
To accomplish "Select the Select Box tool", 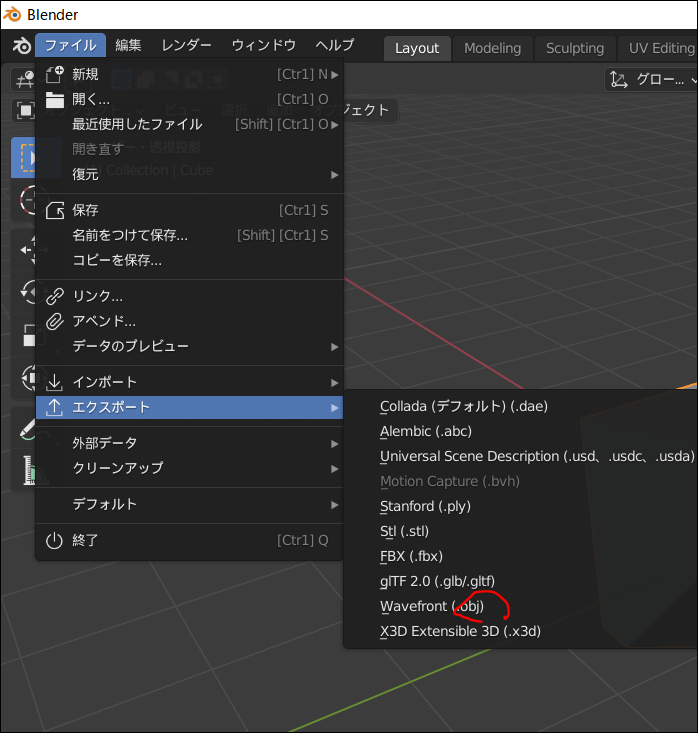I will pyautogui.click(x=24, y=158).
